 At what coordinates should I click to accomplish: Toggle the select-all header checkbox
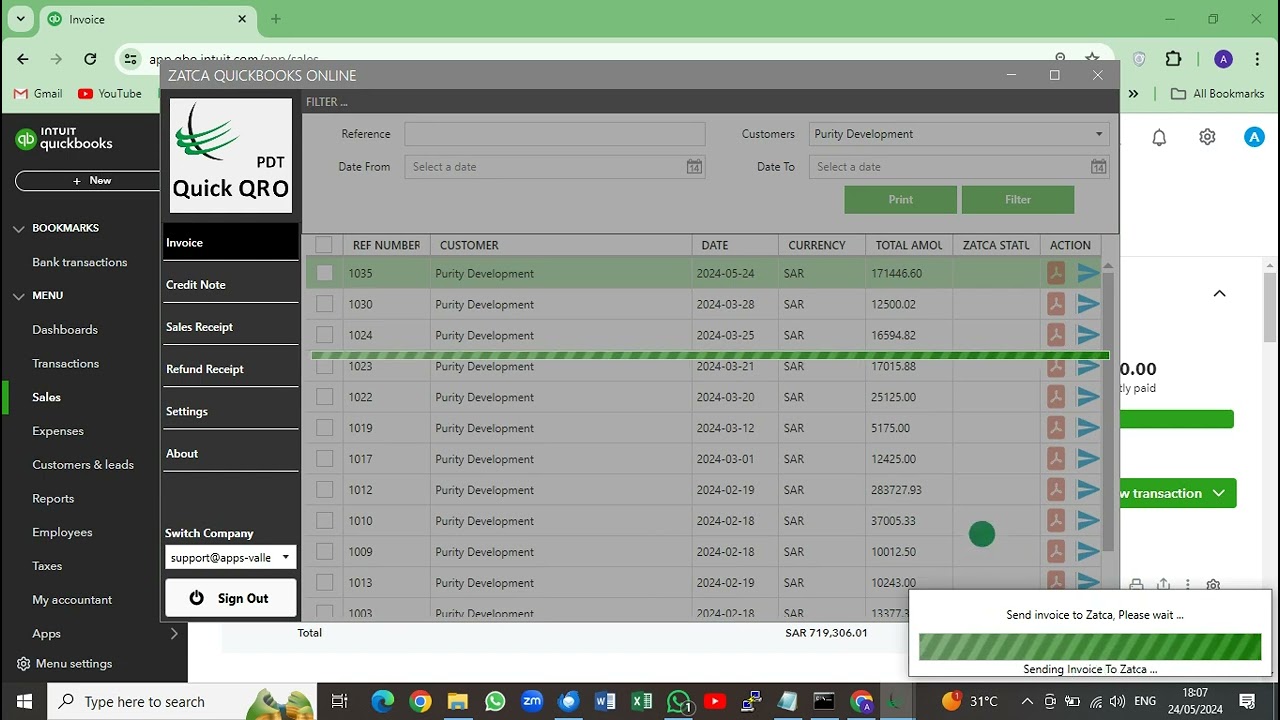pos(324,245)
